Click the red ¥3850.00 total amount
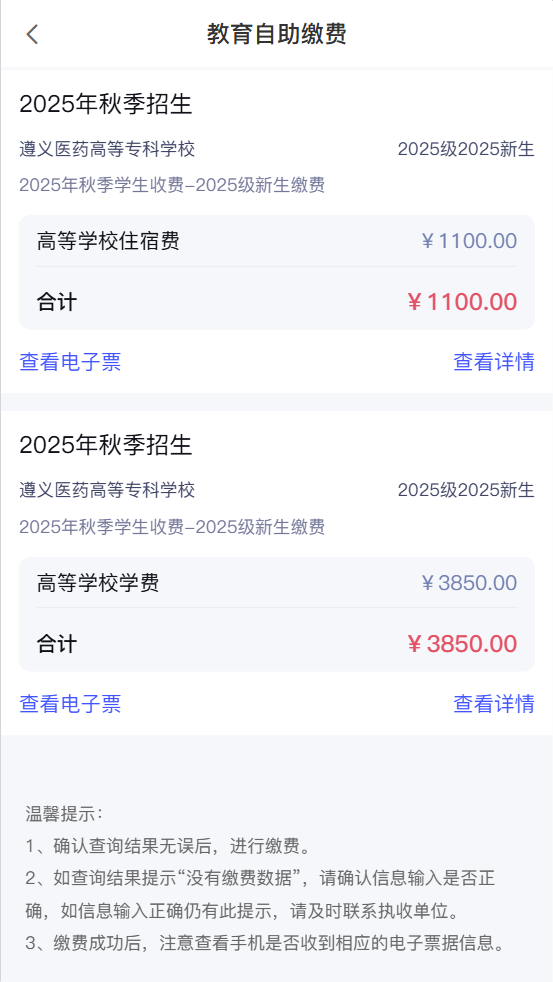Image resolution: width=553 pixels, height=982 pixels. point(462,644)
